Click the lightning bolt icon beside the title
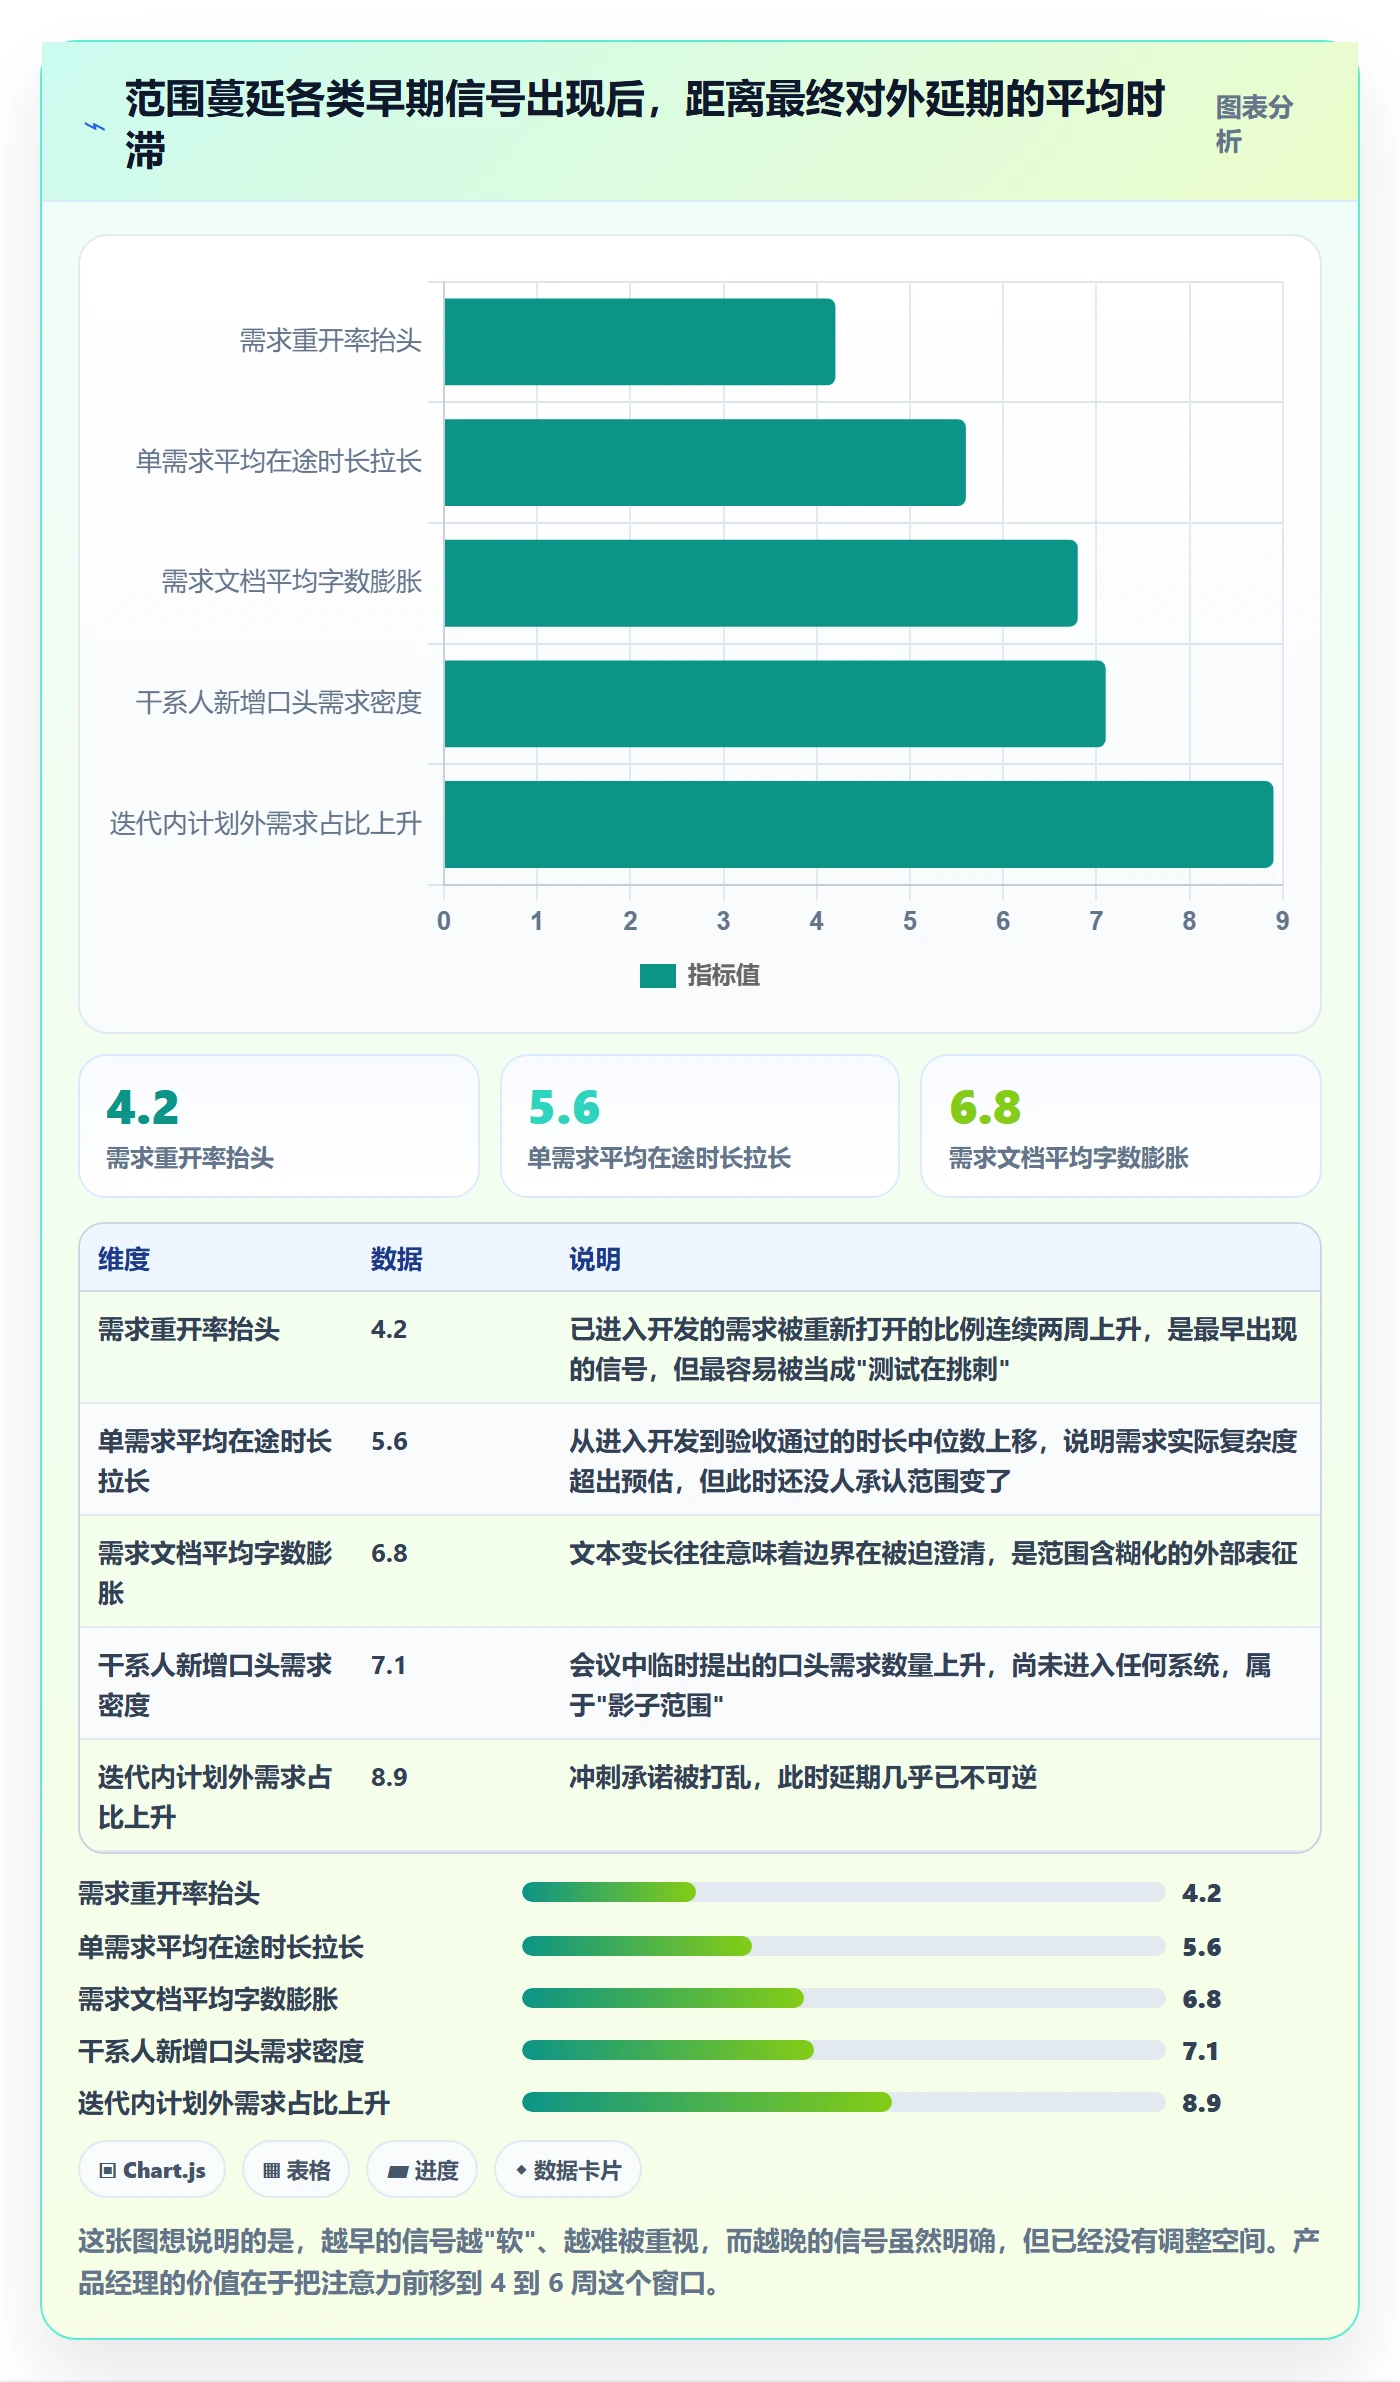Viewport: 1400px width, 2382px height. (95, 126)
